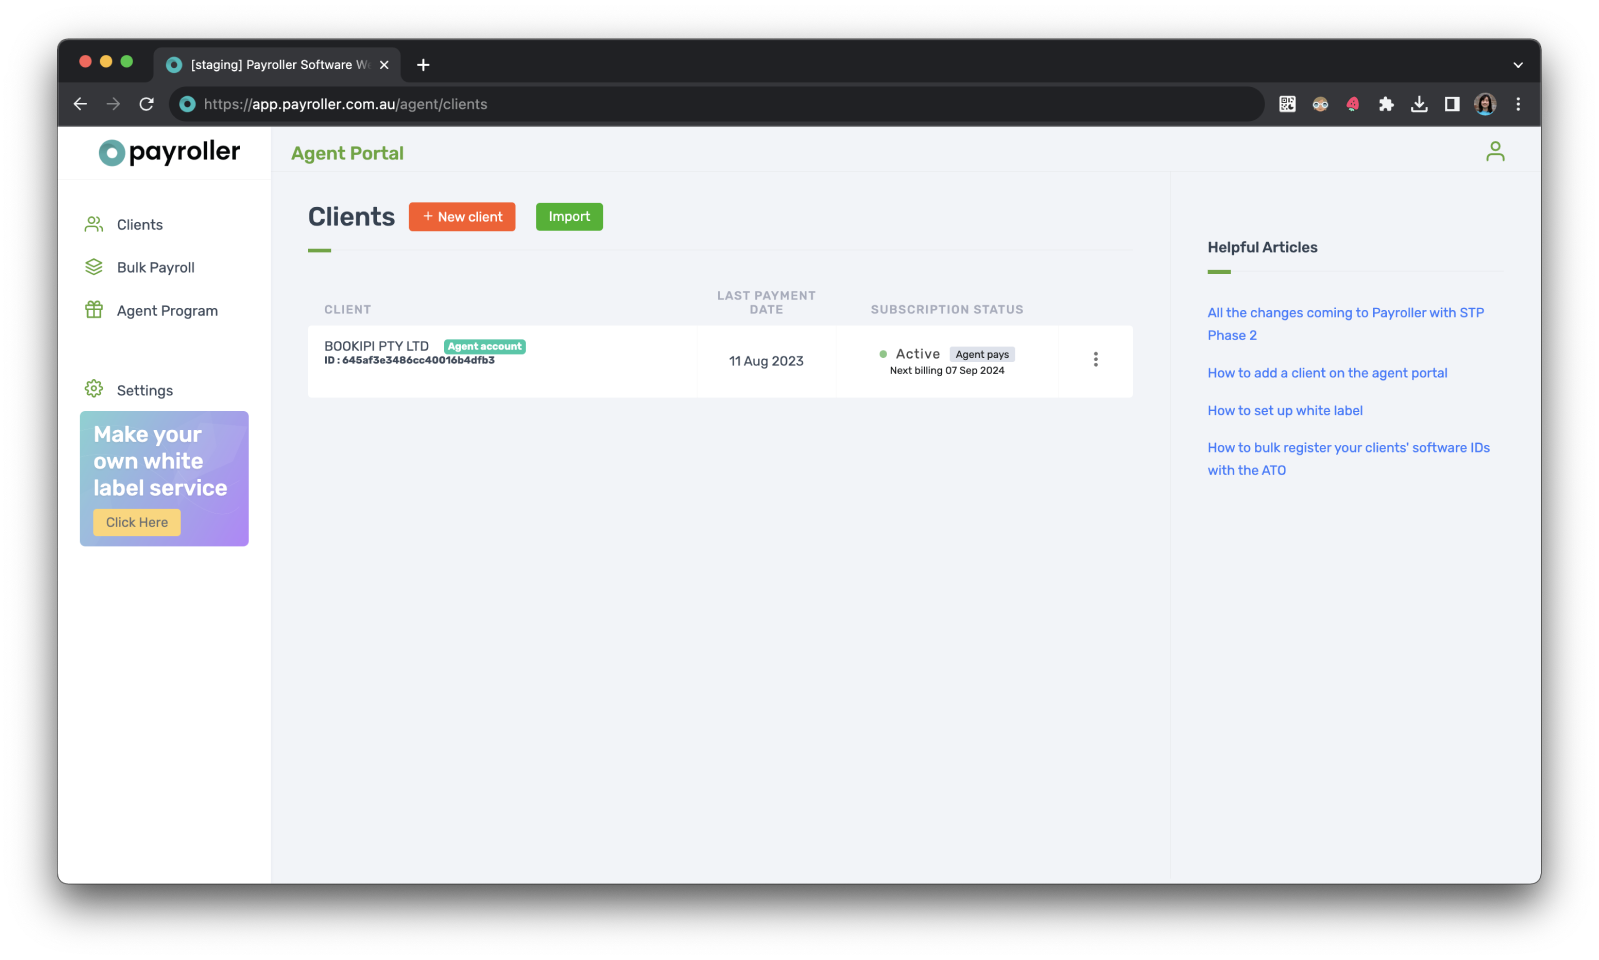The width and height of the screenshot is (1599, 960).
Task: Click the Bulk Payroll layers icon
Action: (94, 267)
